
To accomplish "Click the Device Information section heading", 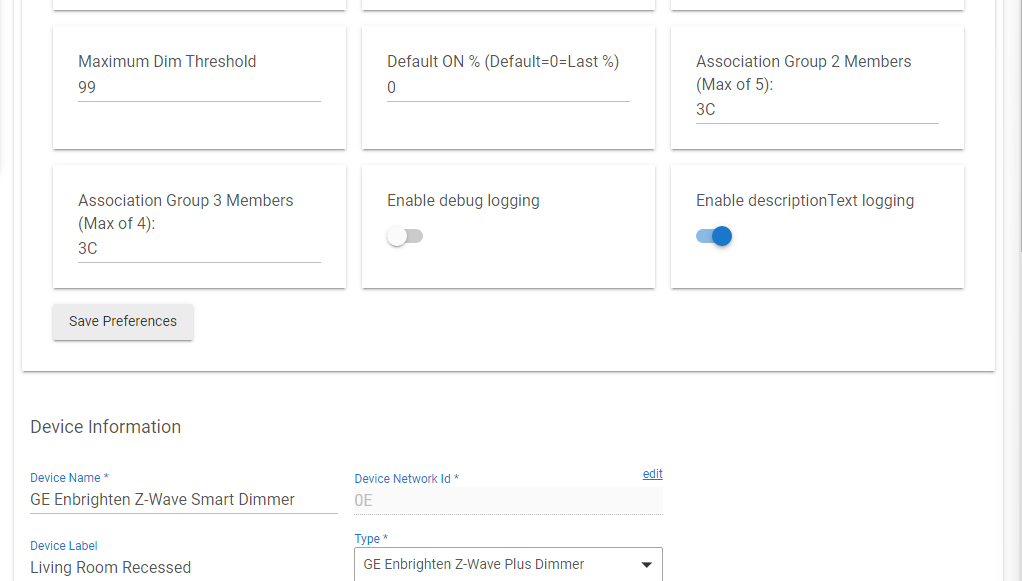I will point(106,427).
